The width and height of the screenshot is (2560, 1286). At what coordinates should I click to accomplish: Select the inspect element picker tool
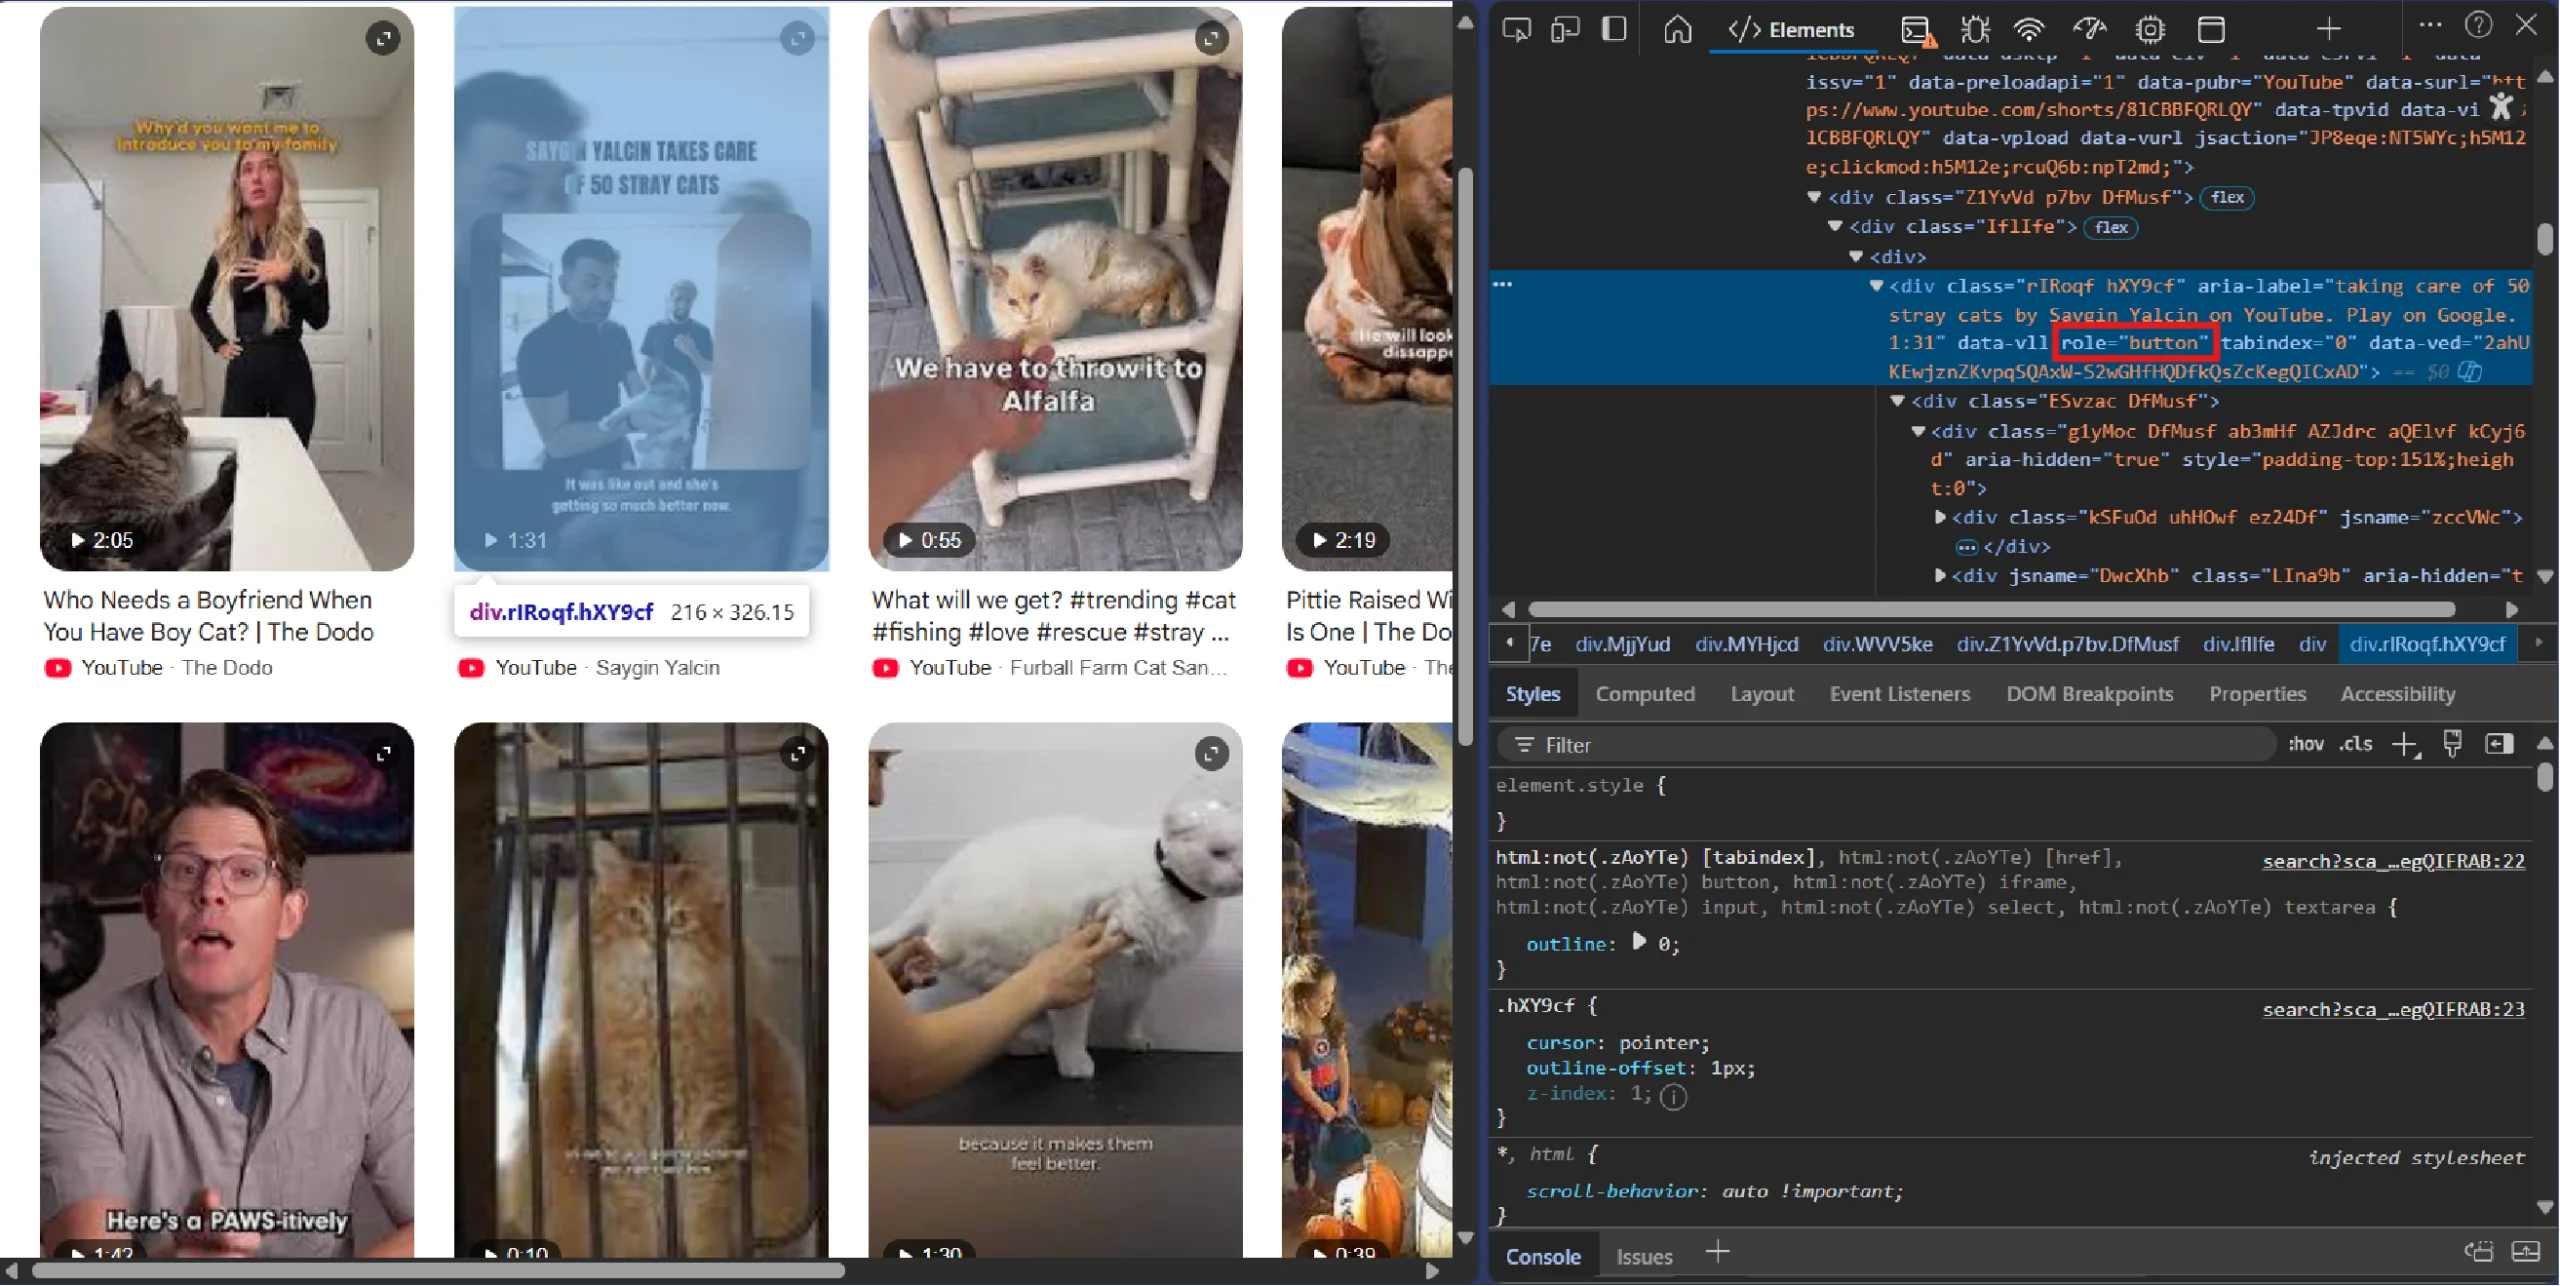1516,29
